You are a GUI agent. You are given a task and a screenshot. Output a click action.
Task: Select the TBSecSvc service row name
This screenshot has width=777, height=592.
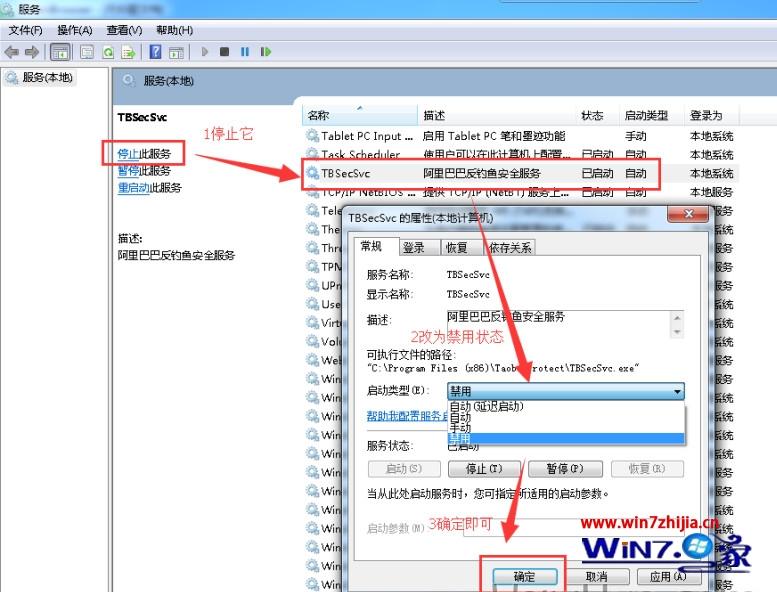345,173
